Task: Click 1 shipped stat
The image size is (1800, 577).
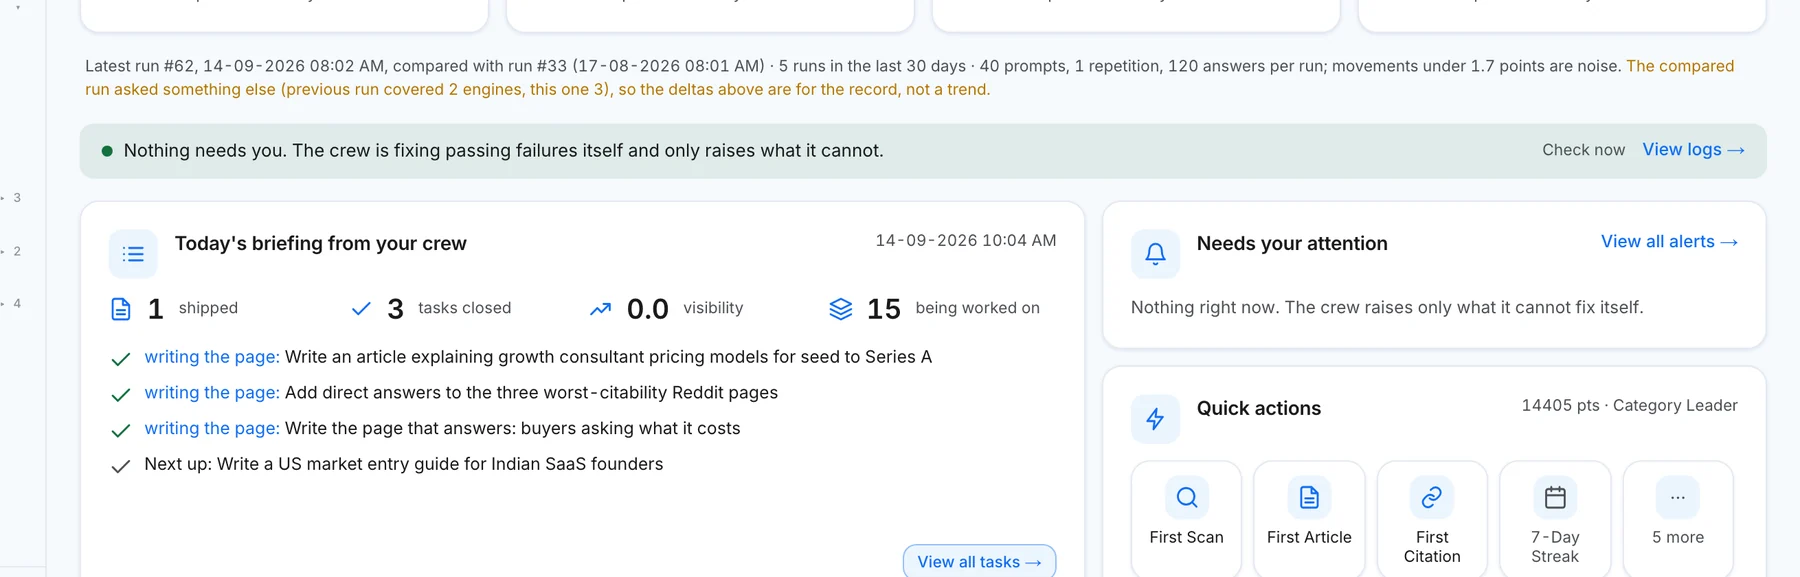Action: point(174,309)
